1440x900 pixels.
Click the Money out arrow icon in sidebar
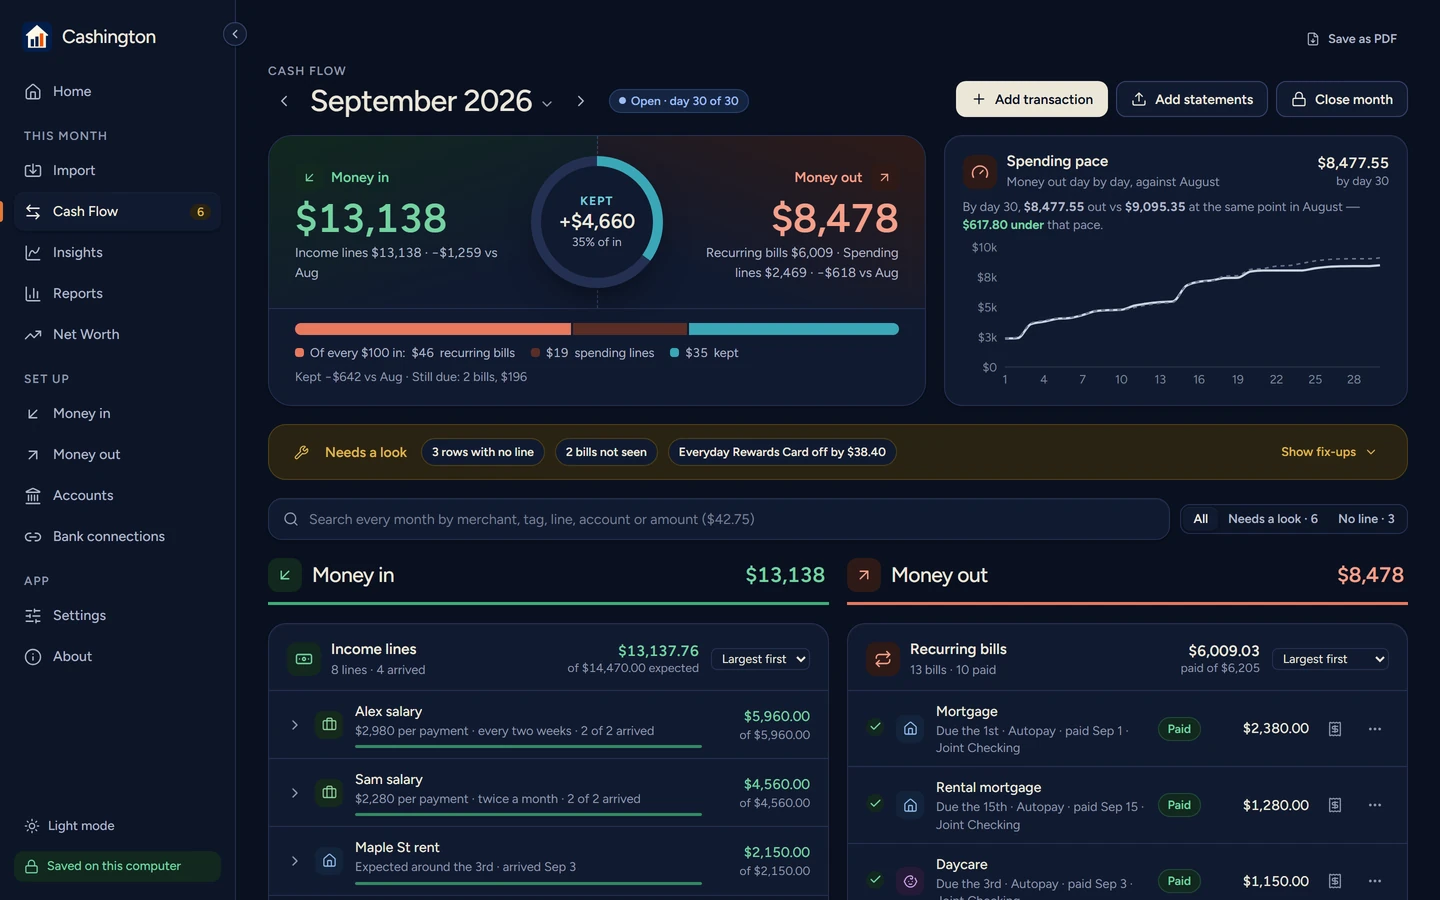coord(33,455)
